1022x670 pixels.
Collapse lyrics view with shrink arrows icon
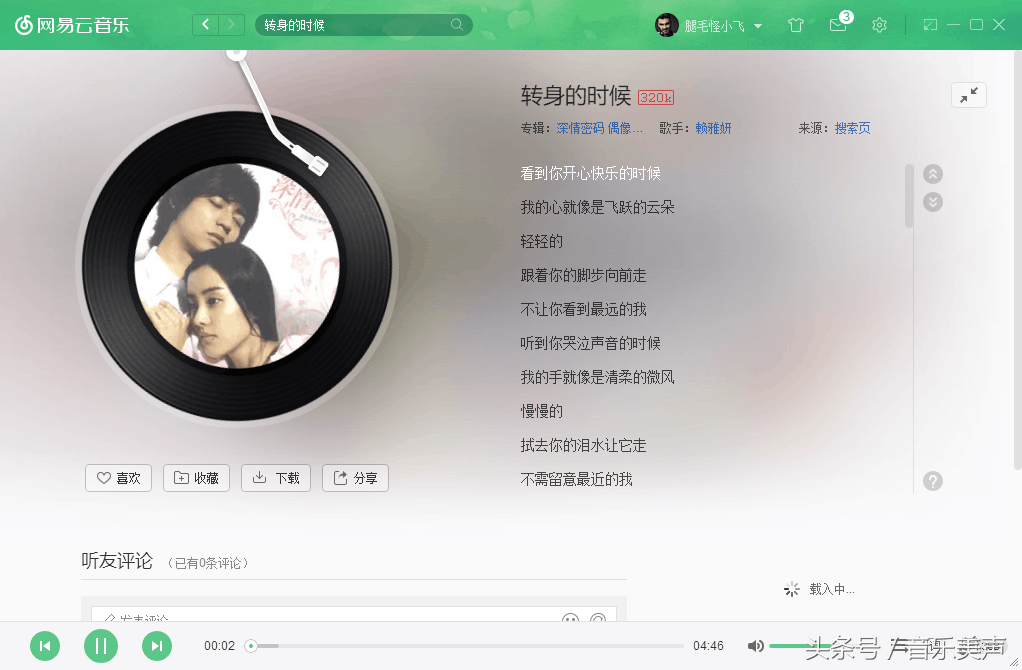969,95
